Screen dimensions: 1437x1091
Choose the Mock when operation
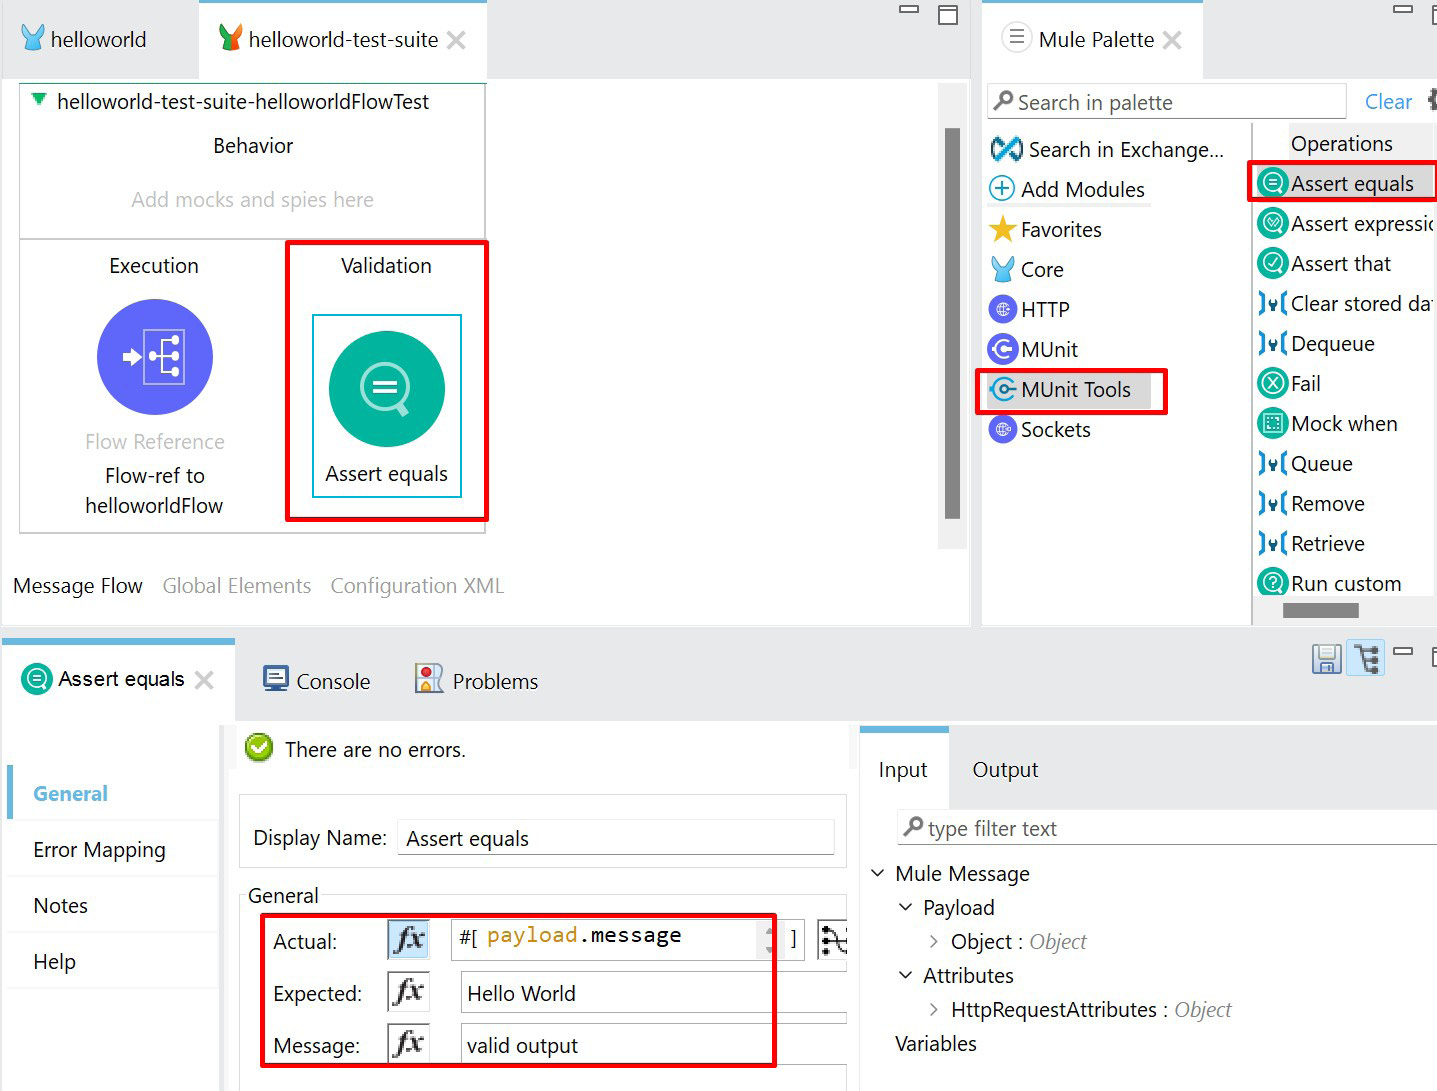pyautogui.click(x=1328, y=424)
